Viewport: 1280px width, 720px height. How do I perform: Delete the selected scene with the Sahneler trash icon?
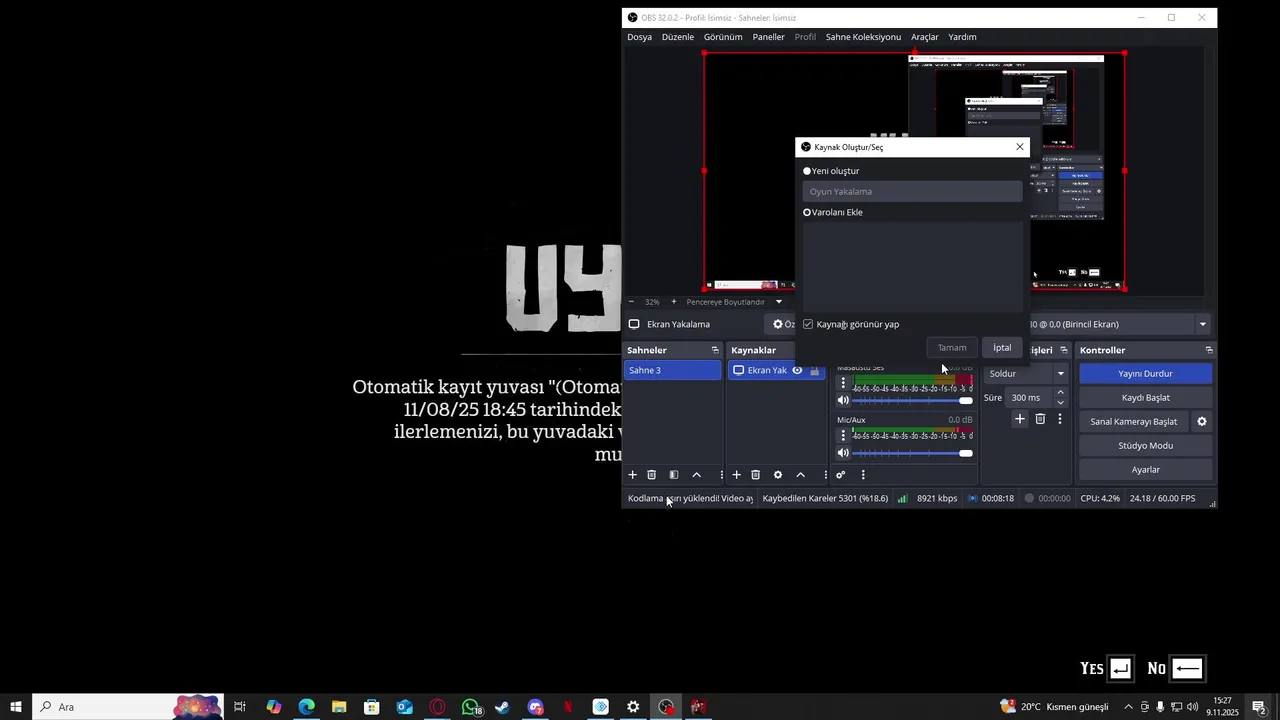[x=652, y=475]
